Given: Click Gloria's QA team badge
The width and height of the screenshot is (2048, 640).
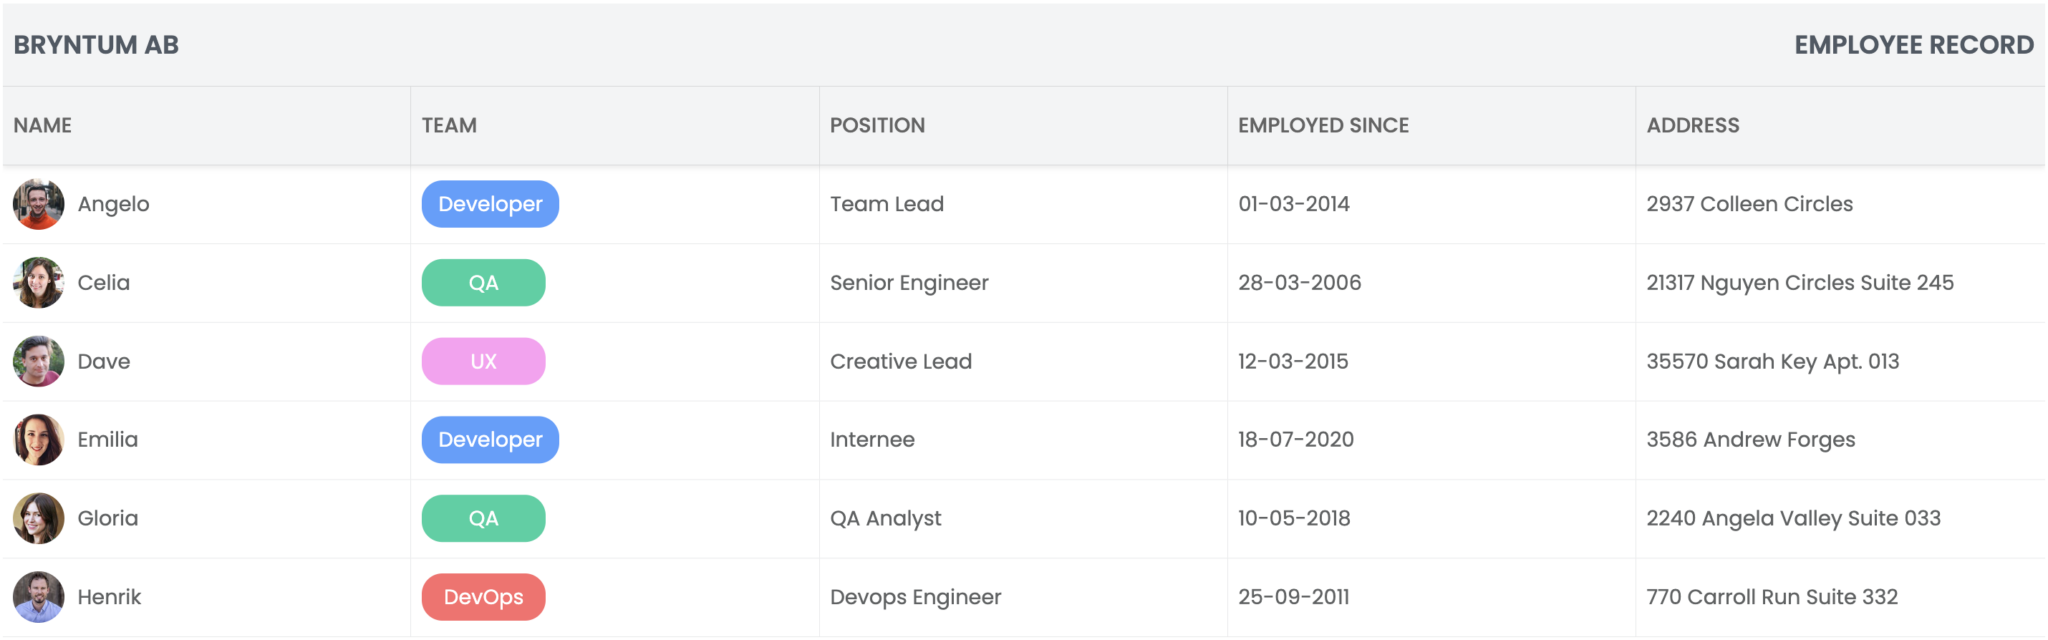Looking at the screenshot, I should (484, 518).
